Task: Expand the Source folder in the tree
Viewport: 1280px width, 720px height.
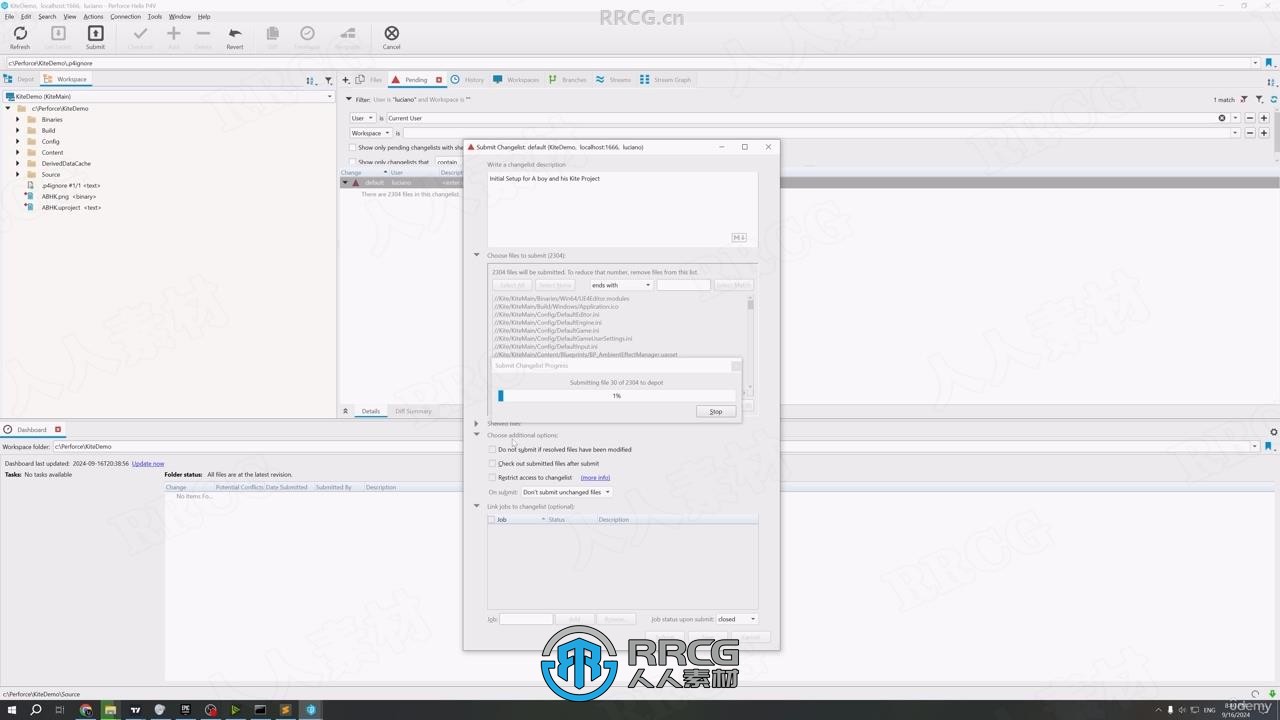Action: [x=17, y=174]
